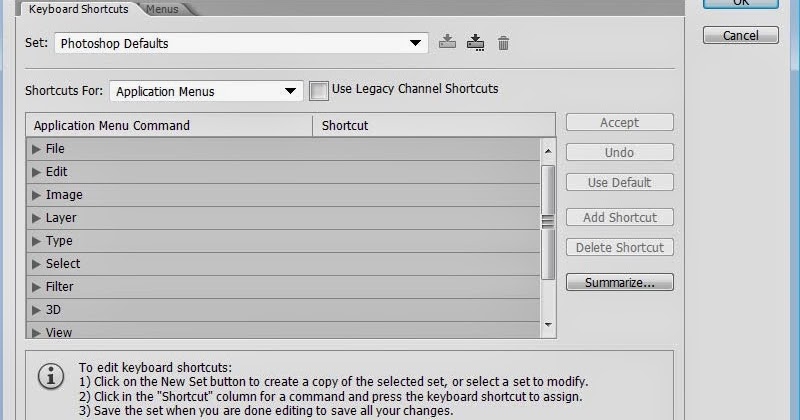
Task: Select the Image row text
Action: (x=64, y=195)
